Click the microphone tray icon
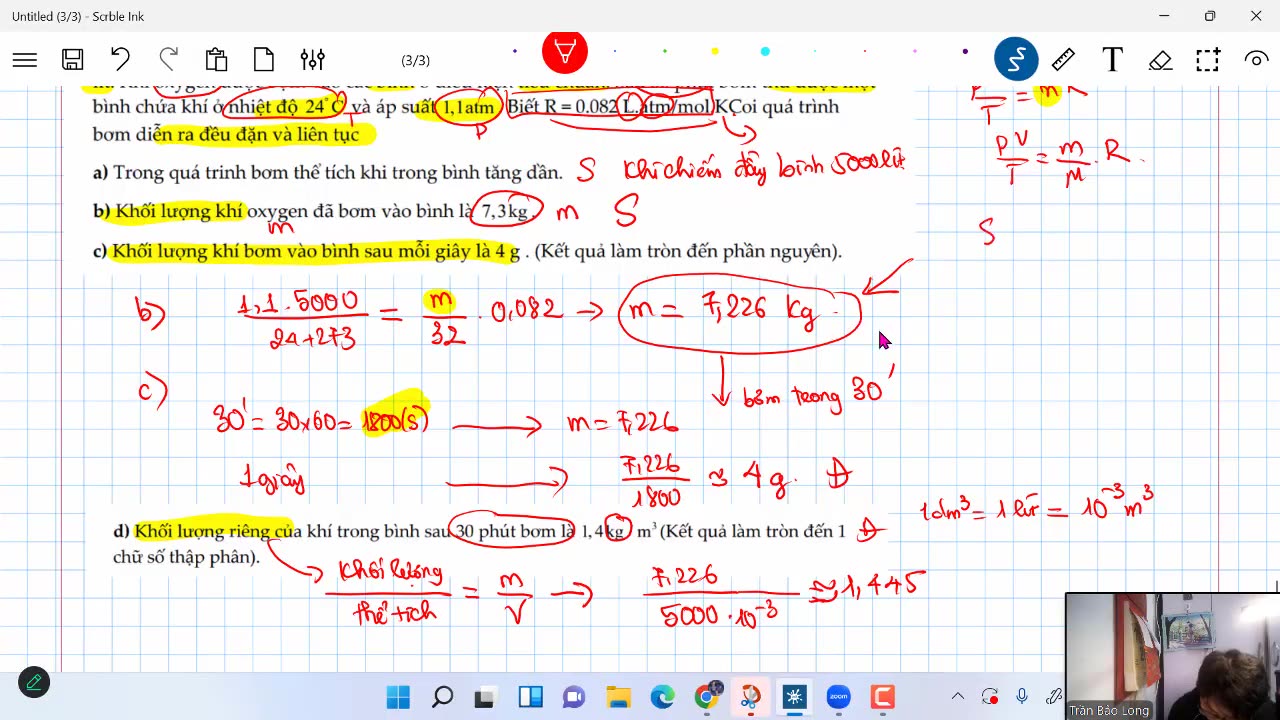The image size is (1280, 720). pos(1022,697)
